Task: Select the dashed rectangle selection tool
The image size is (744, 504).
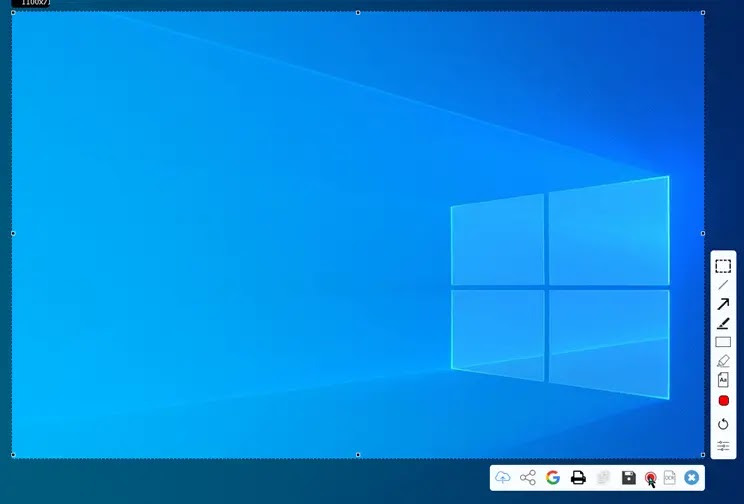Action: coord(723,266)
